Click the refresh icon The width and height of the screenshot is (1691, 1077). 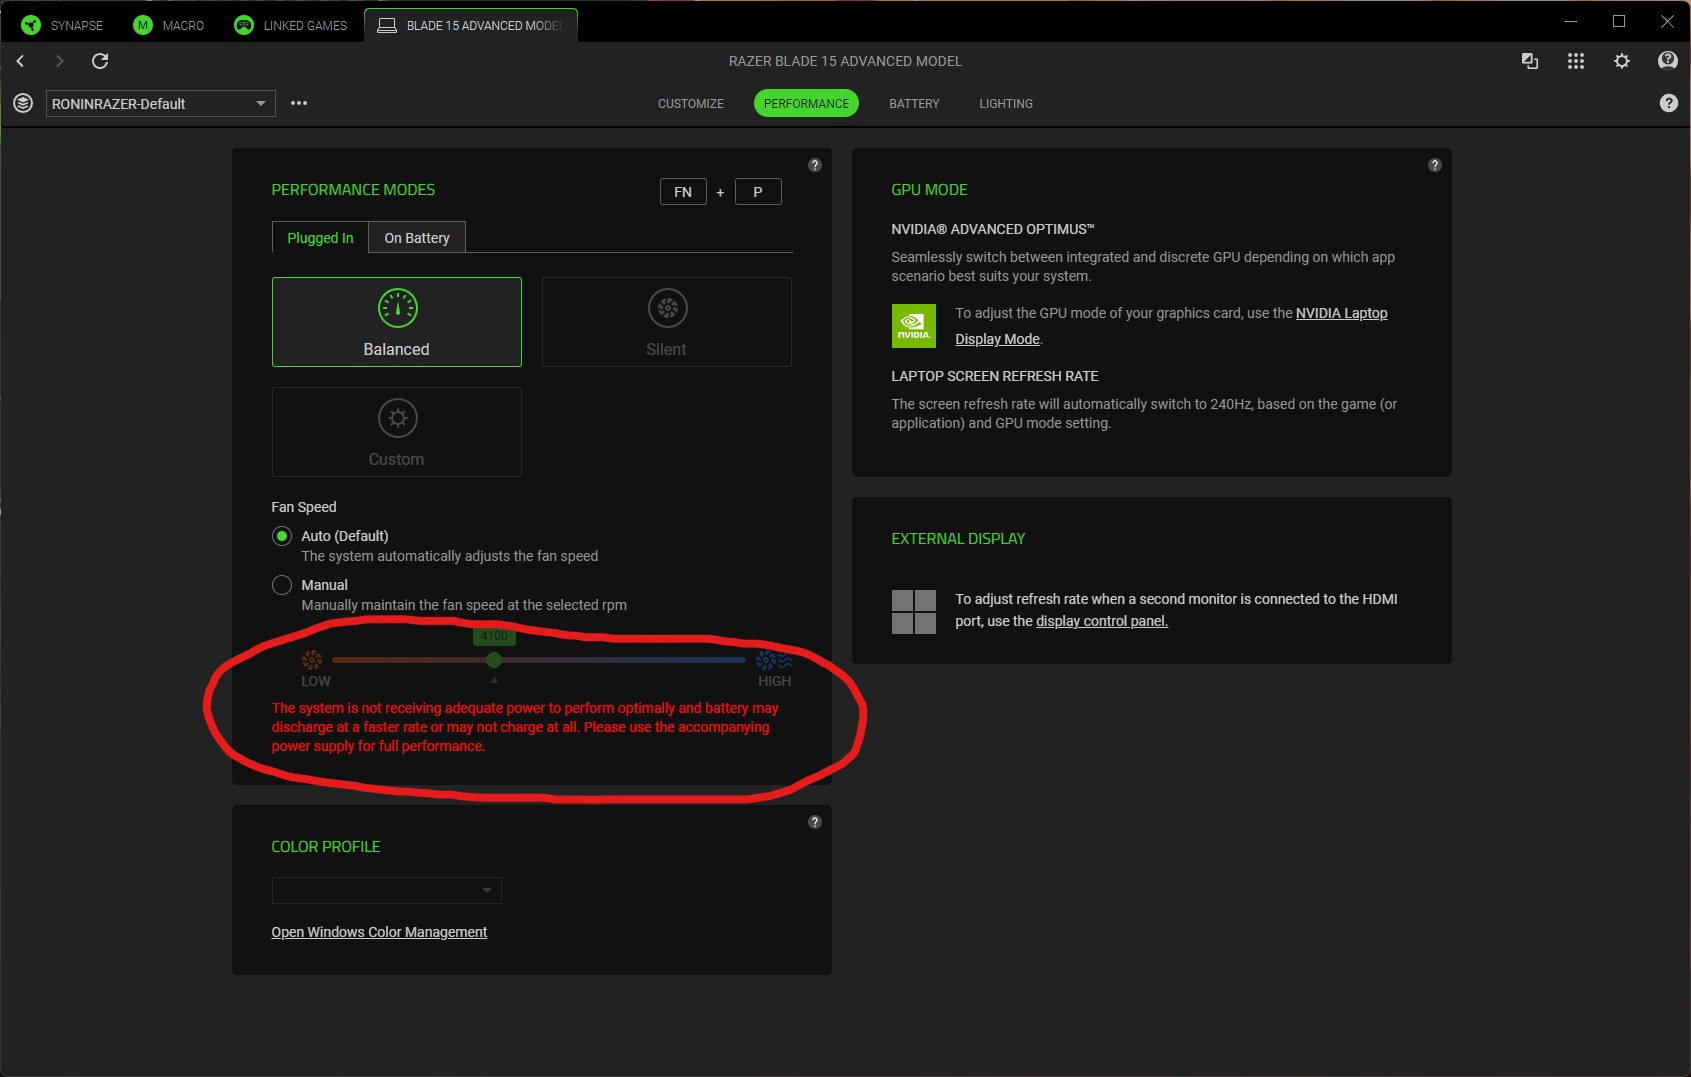click(x=100, y=61)
